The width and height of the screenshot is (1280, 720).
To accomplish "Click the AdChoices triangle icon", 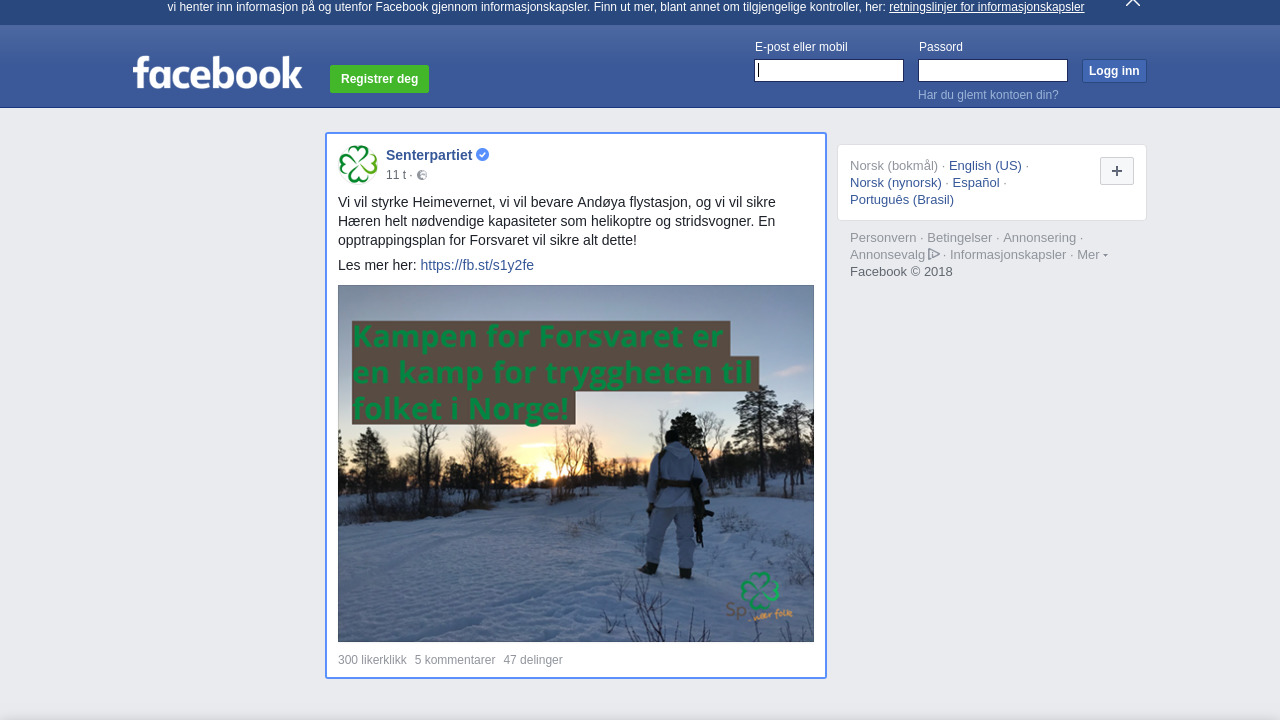I will pos(934,254).
